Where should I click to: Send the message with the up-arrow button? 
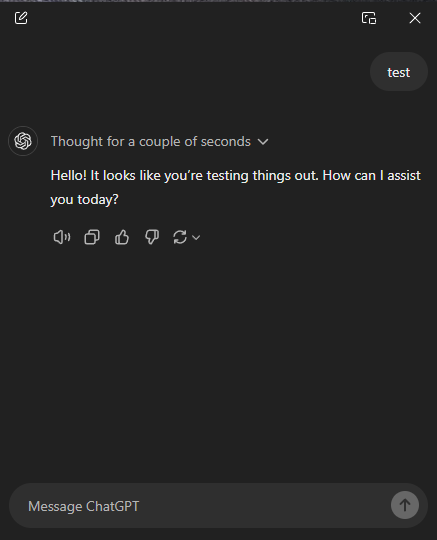click(x=405, y=505)
